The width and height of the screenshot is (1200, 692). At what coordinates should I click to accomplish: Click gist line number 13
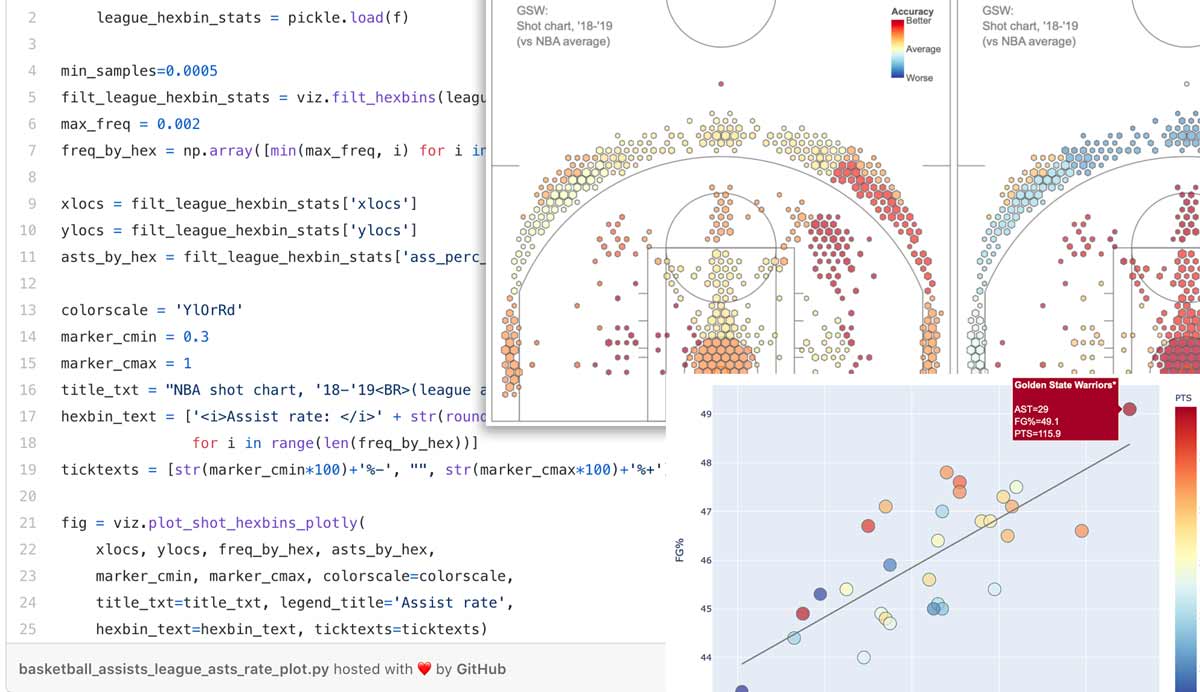point(28,310)
